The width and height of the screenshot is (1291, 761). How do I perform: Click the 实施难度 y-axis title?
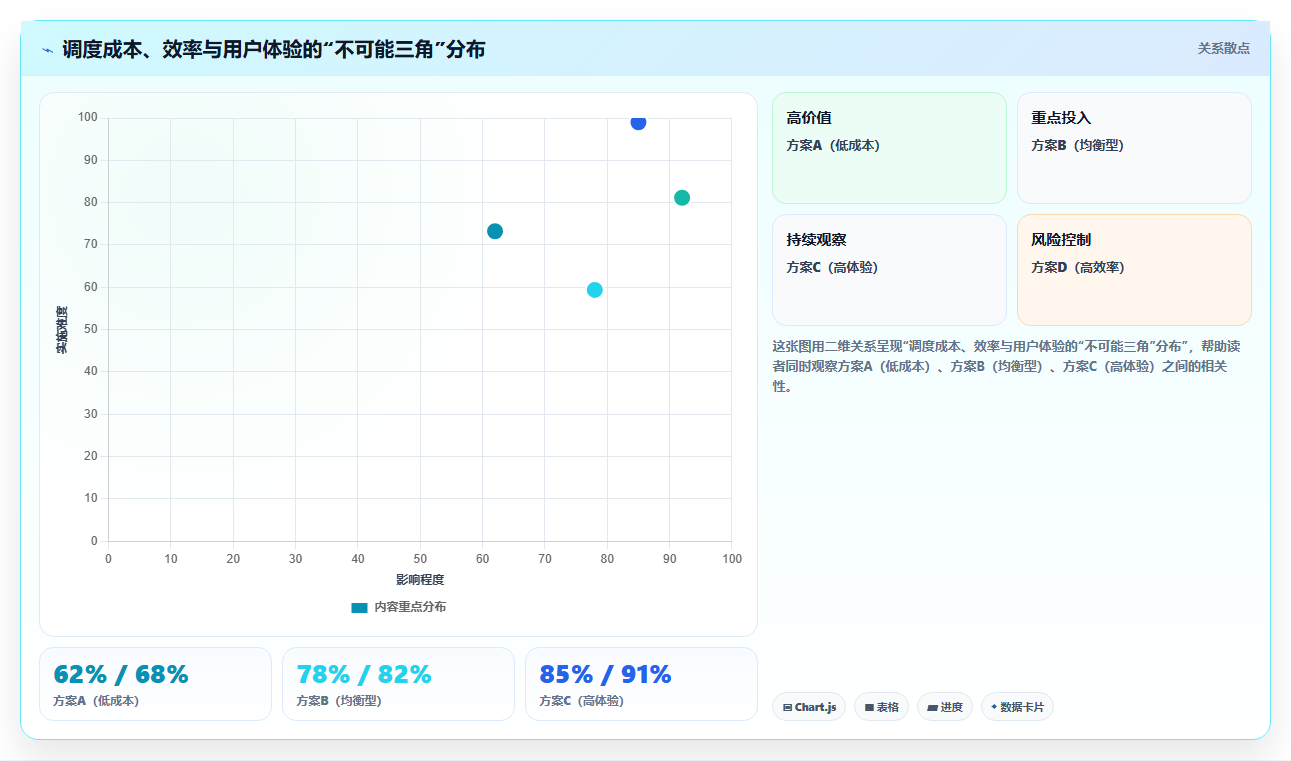pos(62,330)
